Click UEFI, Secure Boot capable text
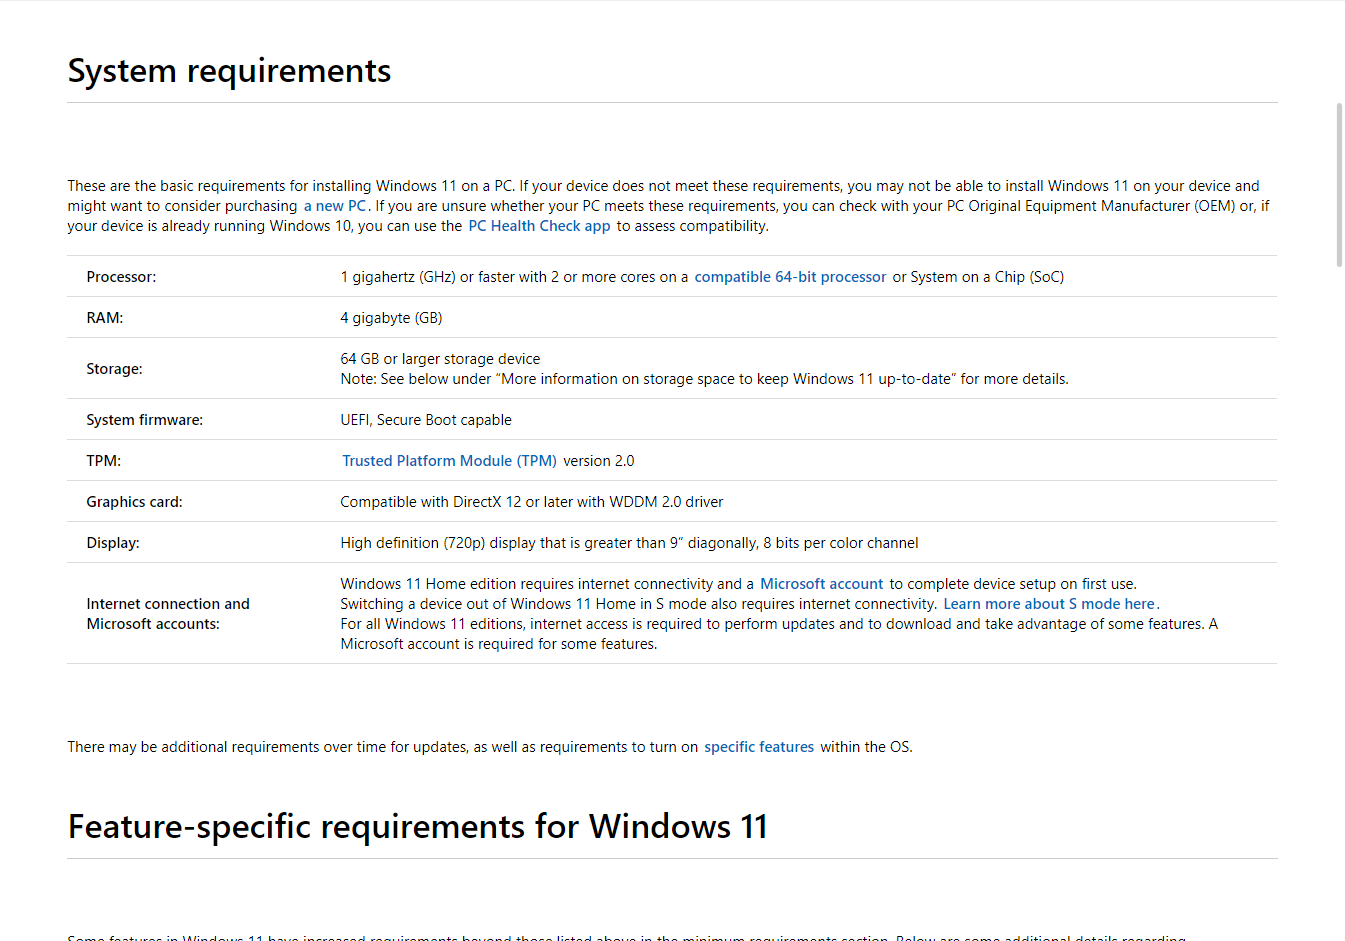 click(x=426, y=420)
